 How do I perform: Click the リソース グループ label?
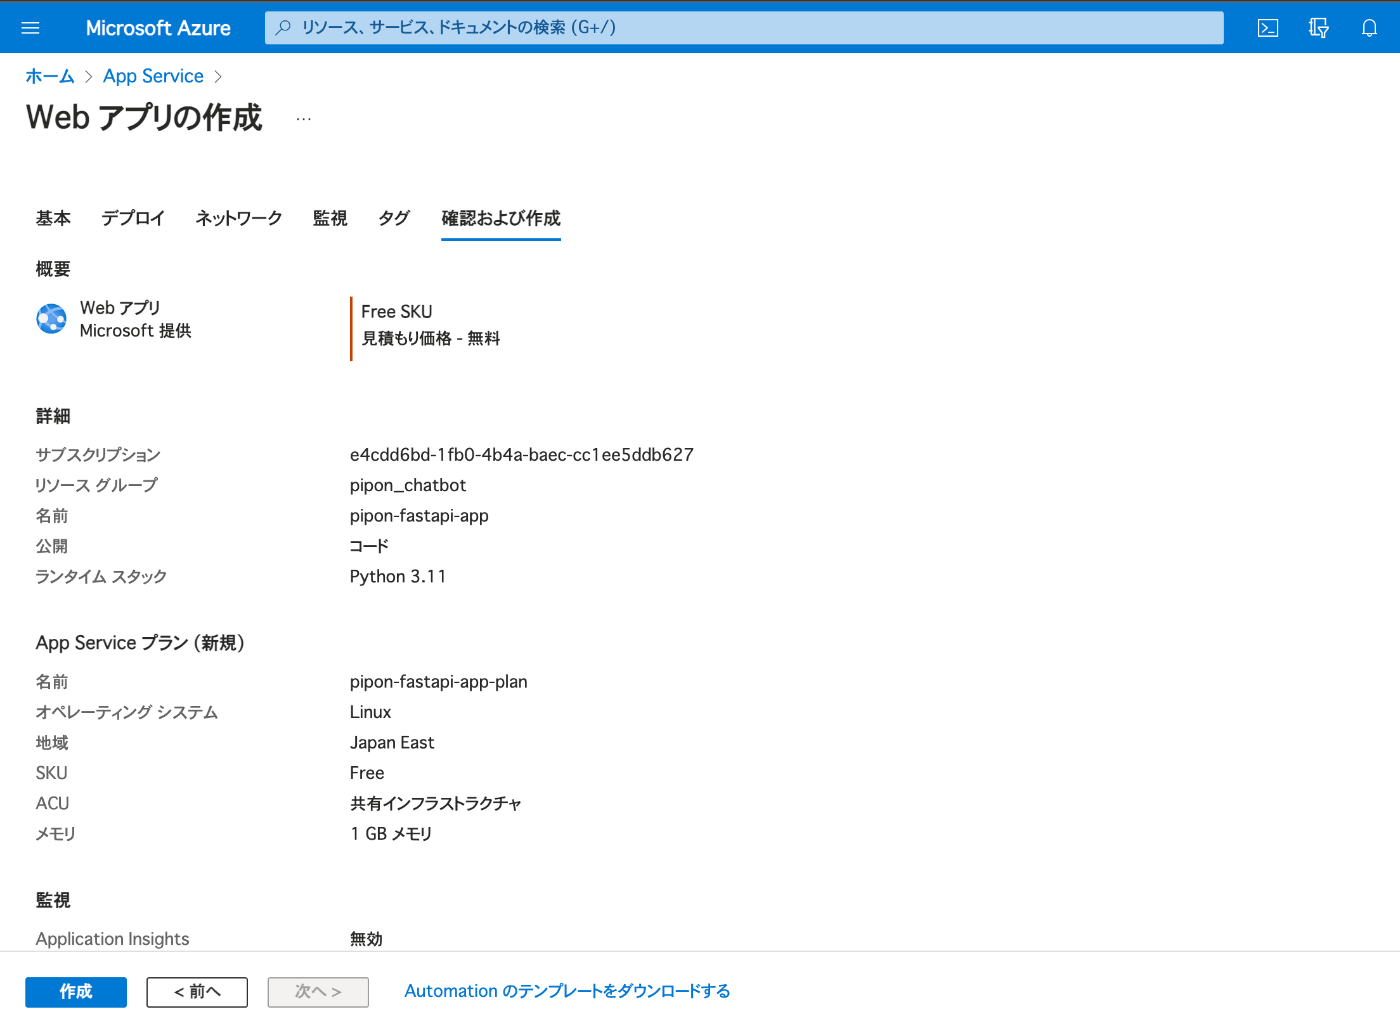click(x=97, y=485)
